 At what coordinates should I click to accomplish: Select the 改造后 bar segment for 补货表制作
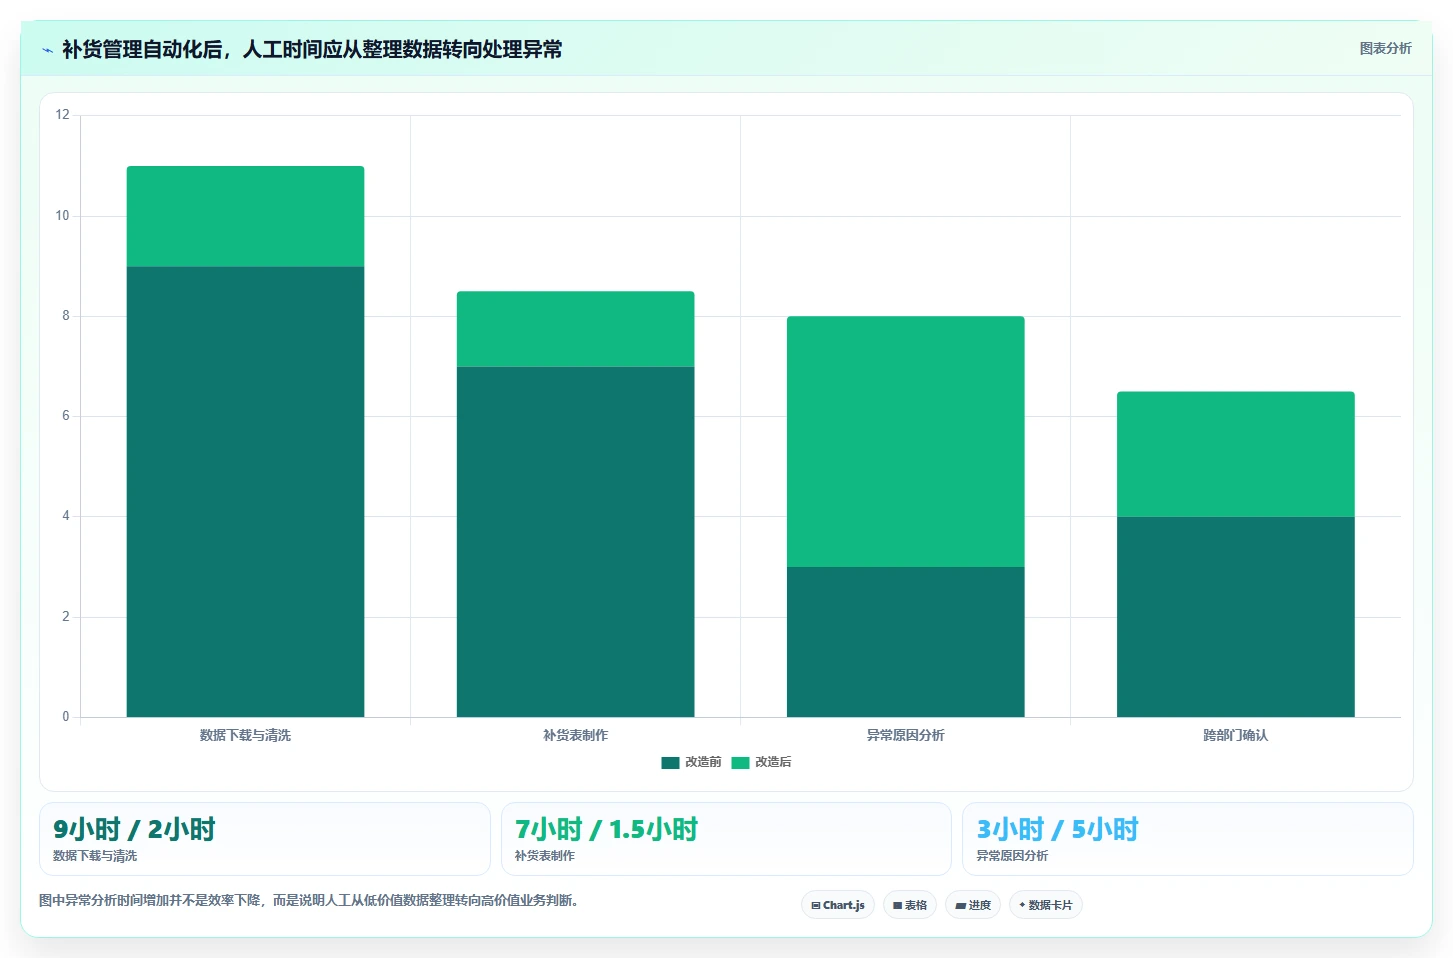click(x=575, y=329)
